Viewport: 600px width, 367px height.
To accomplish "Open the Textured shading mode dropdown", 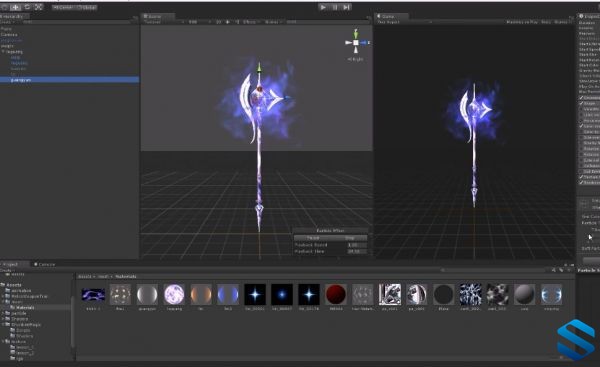I will (x=164, y=22).
